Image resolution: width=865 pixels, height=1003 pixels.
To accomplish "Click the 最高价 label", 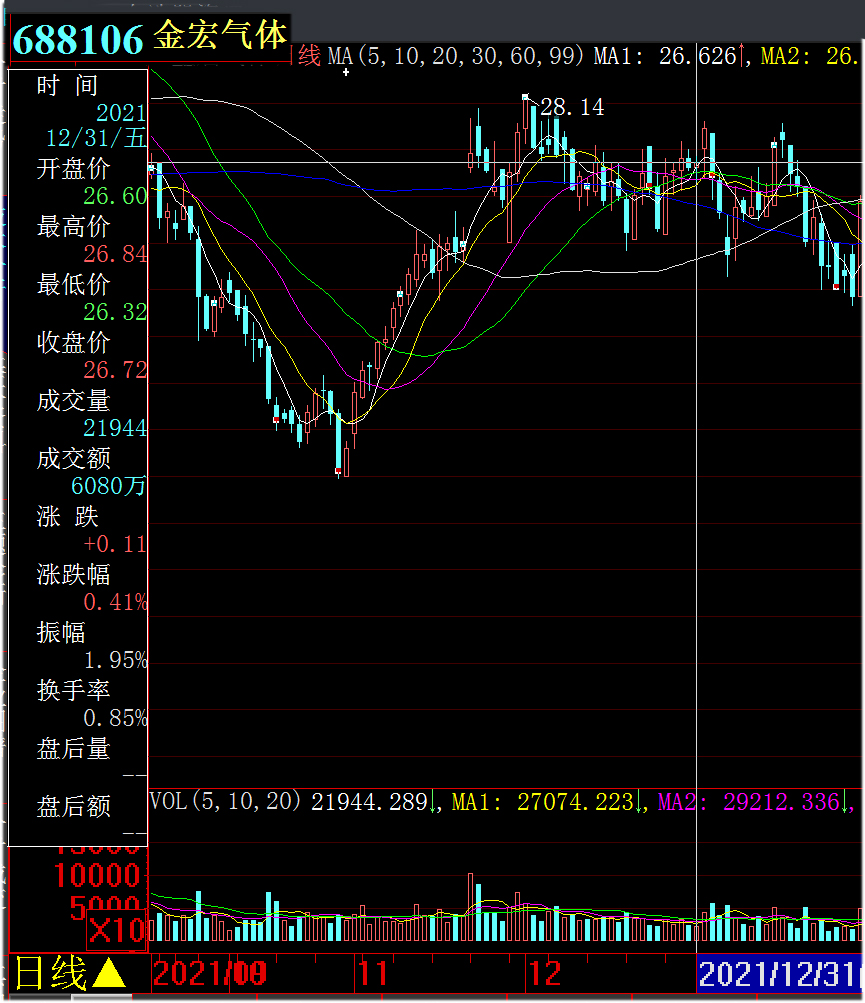I will [73, 226].
